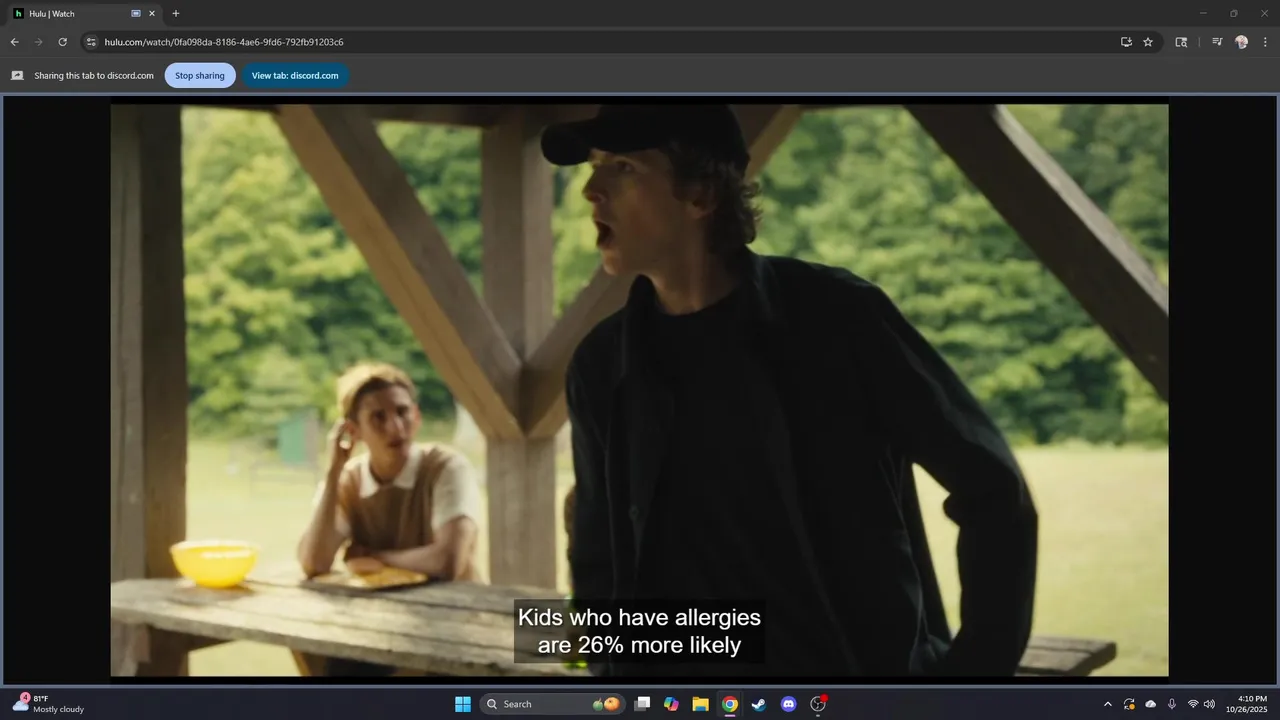View site information icon in address bar

click(91, 42)
